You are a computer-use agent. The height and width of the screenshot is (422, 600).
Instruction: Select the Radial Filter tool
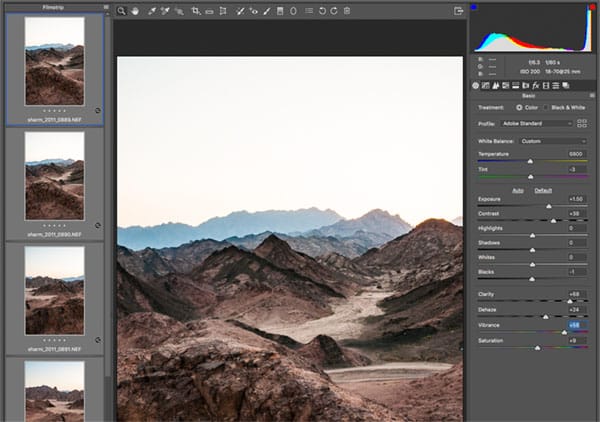pos(293,11)
